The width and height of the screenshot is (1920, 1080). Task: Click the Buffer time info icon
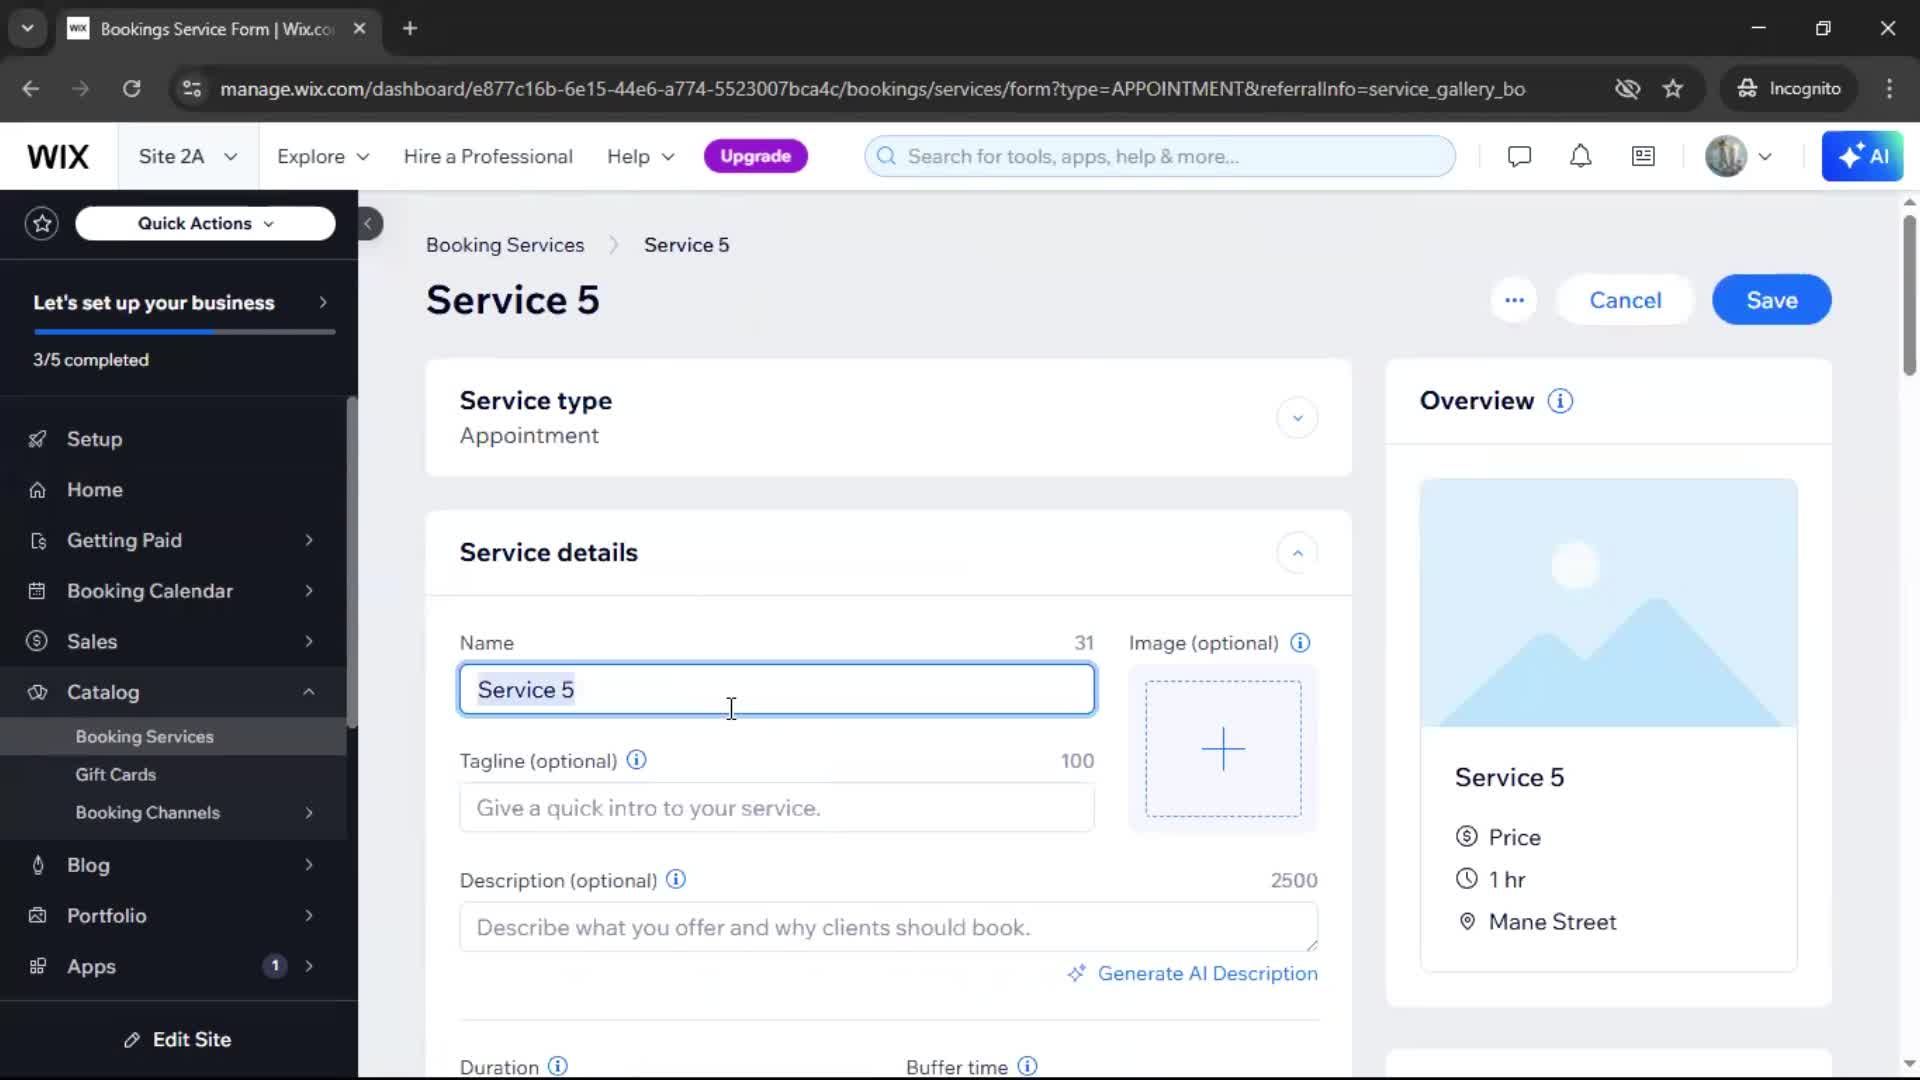click(1027, 1066)
